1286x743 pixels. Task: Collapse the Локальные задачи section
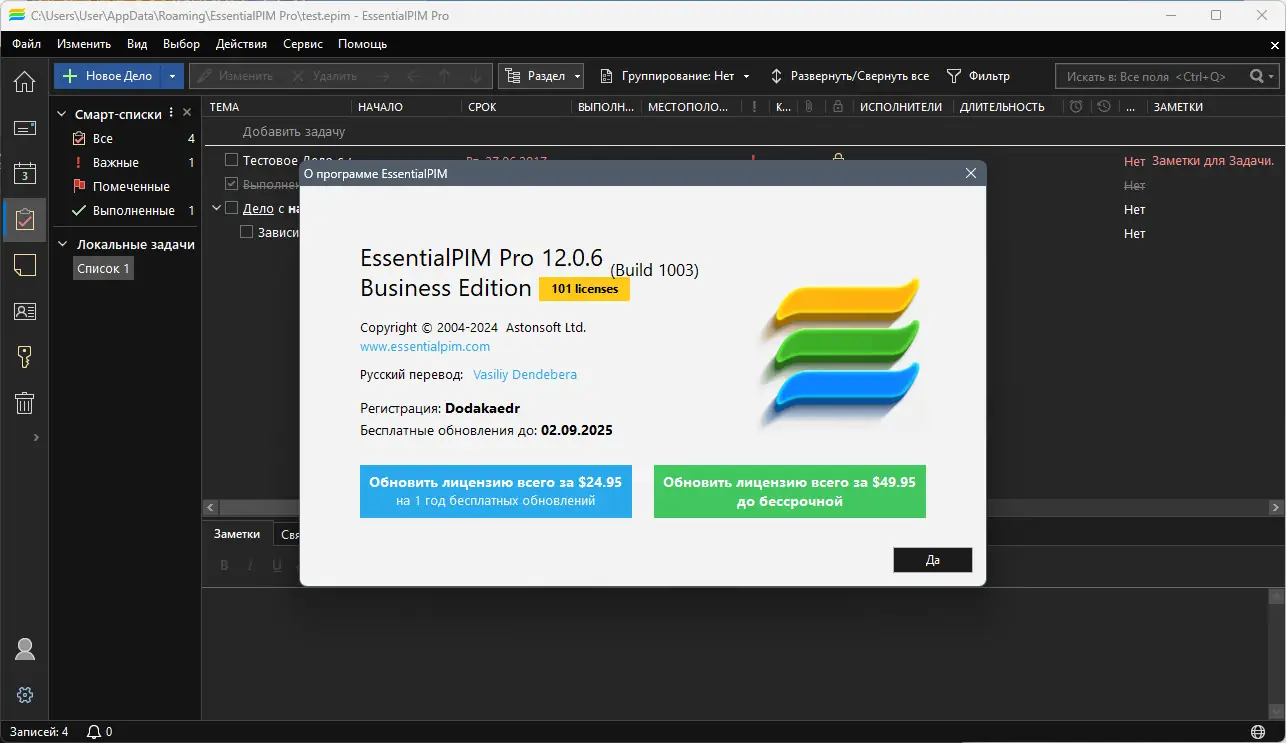tap(62, 244)
